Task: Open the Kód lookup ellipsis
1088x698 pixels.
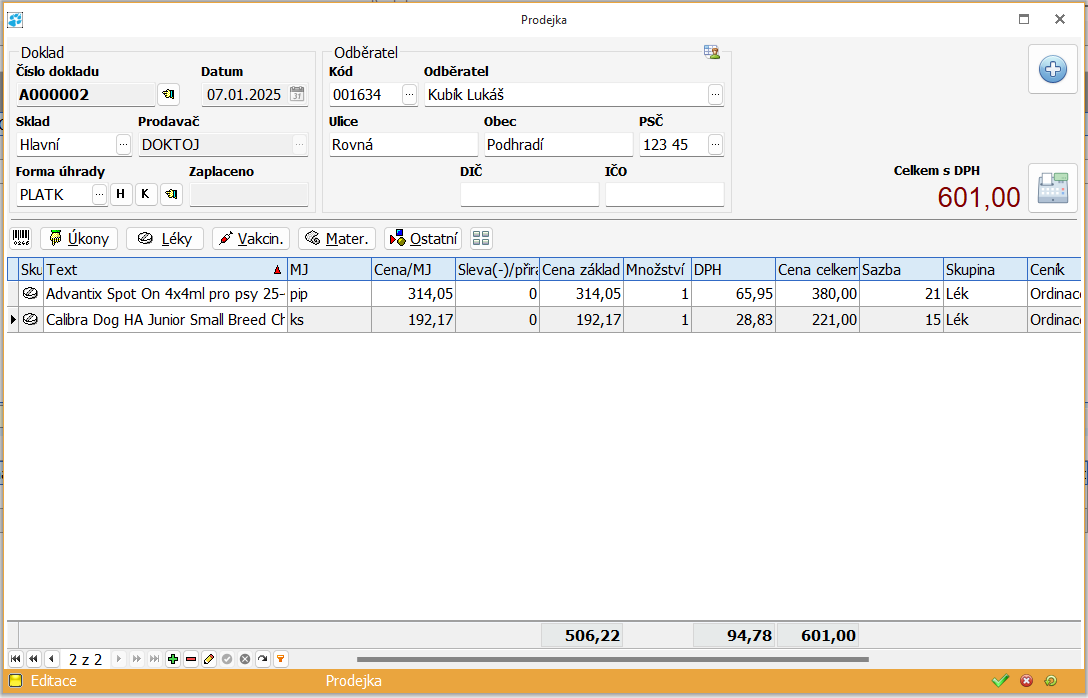Action: coord(409,94)
